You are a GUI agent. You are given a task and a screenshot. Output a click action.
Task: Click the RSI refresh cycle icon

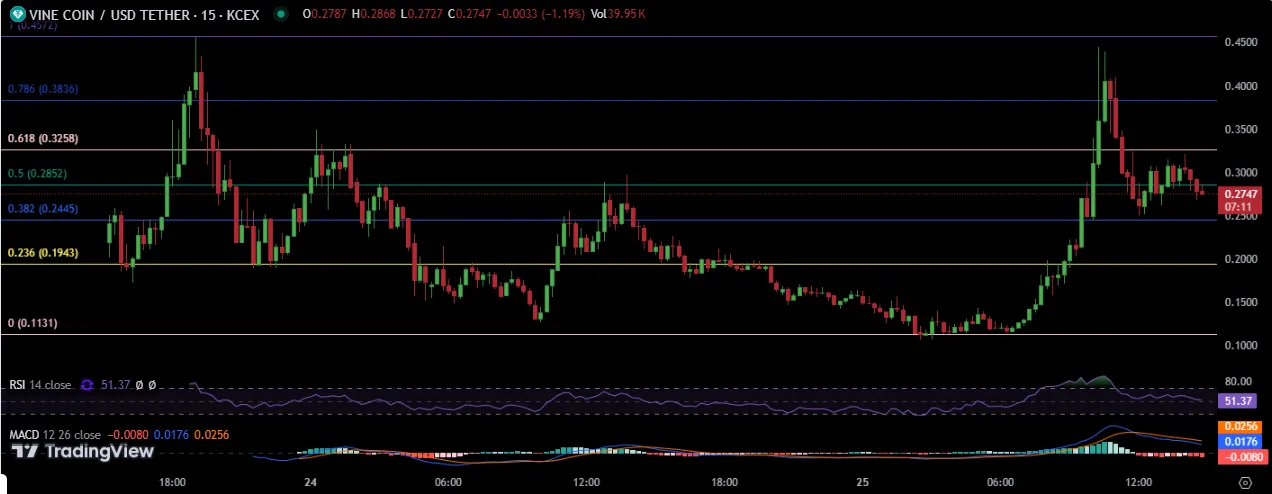pyautogui.click(x=87, y=384)
